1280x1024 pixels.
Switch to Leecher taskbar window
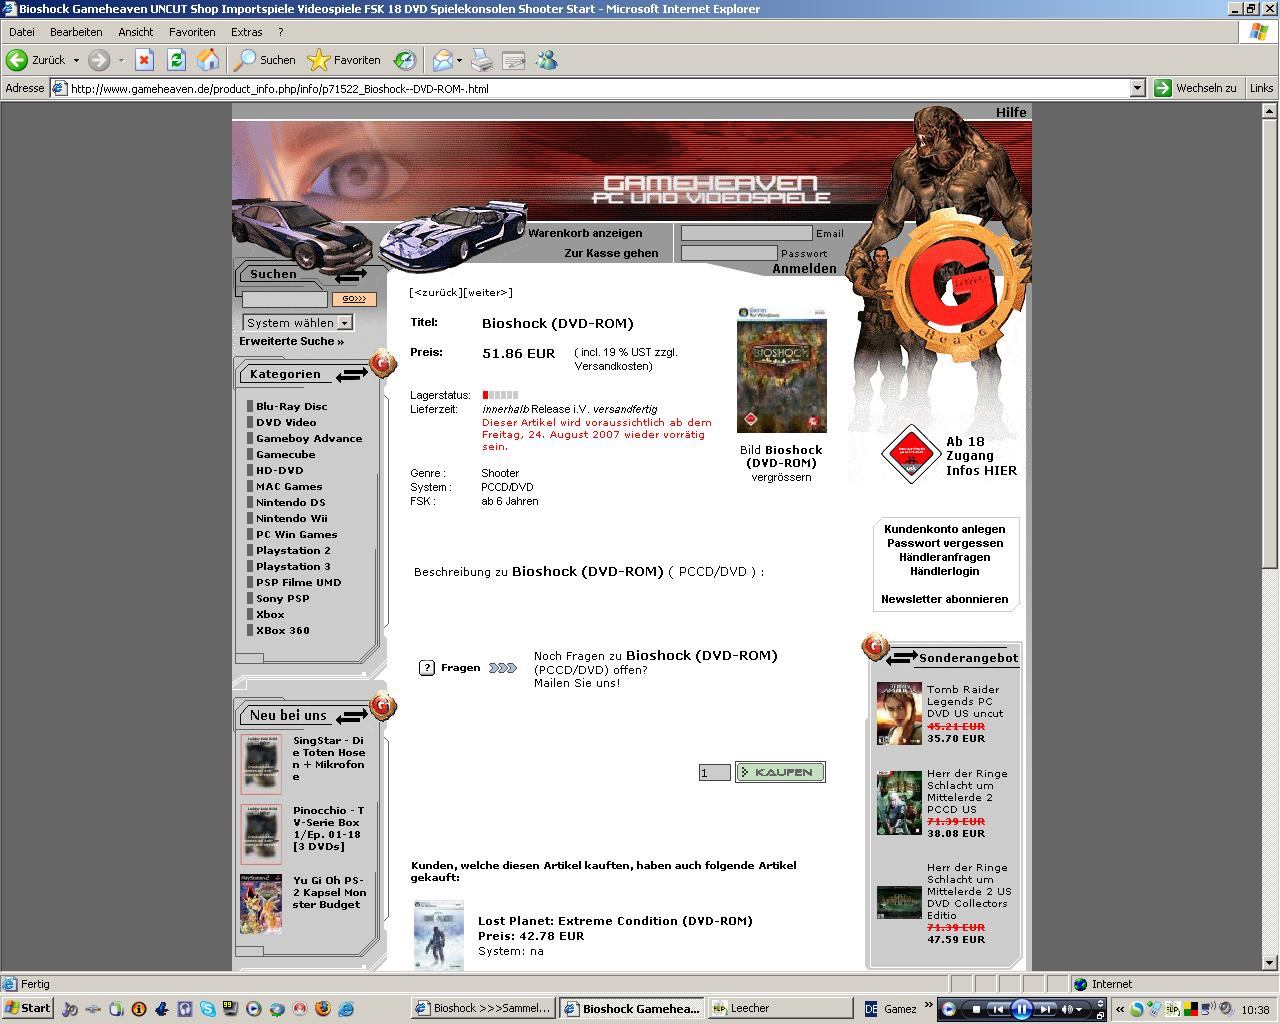[x=780, y=1008]
